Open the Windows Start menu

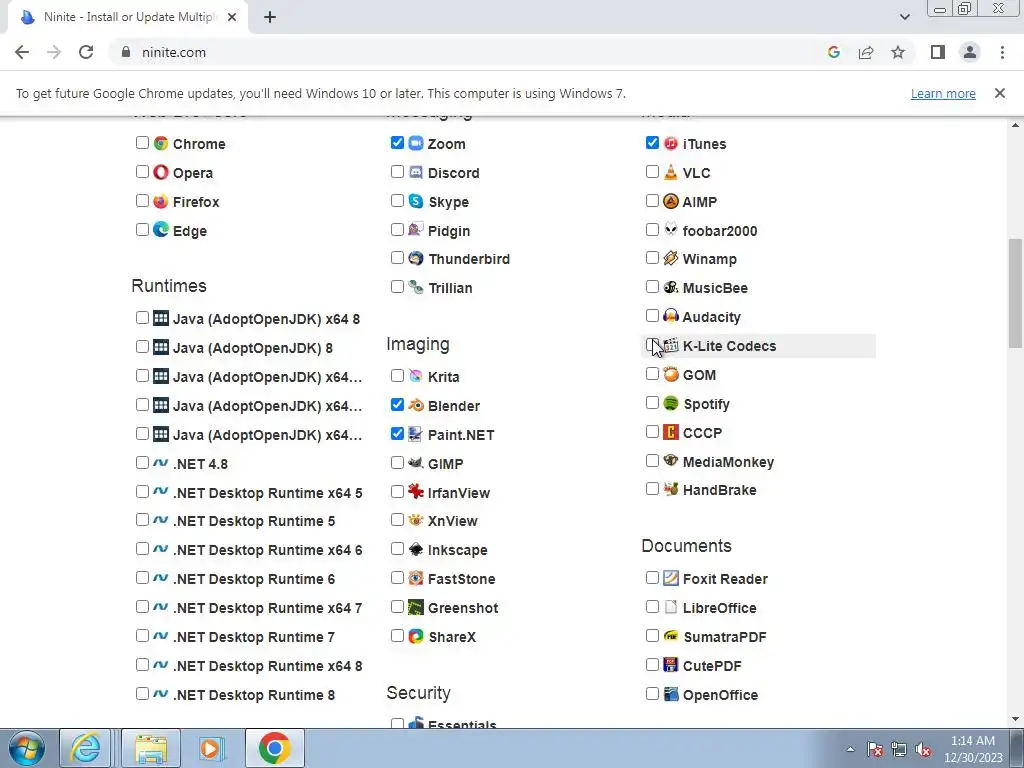(x=27, y=748)
